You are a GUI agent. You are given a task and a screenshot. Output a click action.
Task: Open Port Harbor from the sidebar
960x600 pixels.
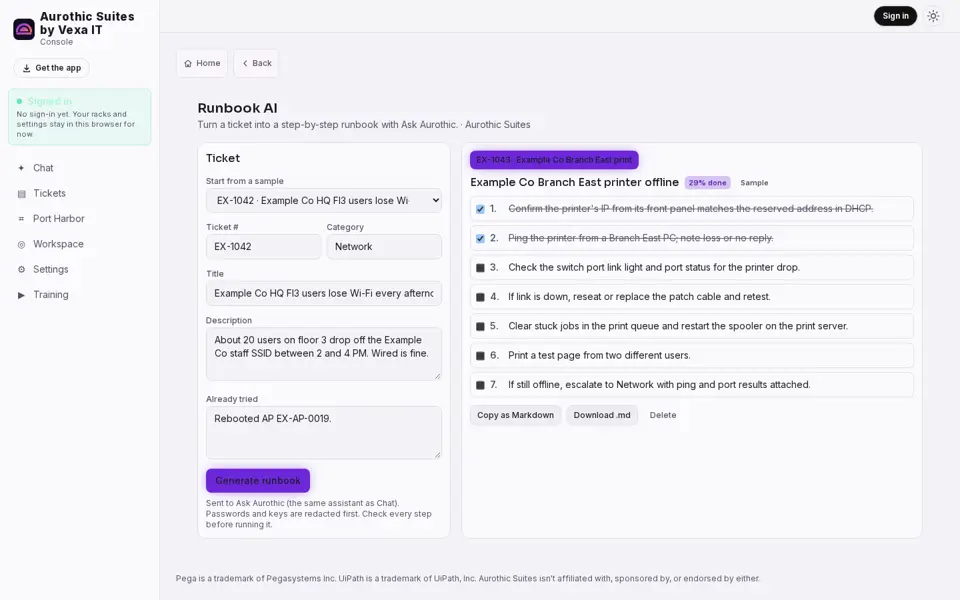click(80, 219)
